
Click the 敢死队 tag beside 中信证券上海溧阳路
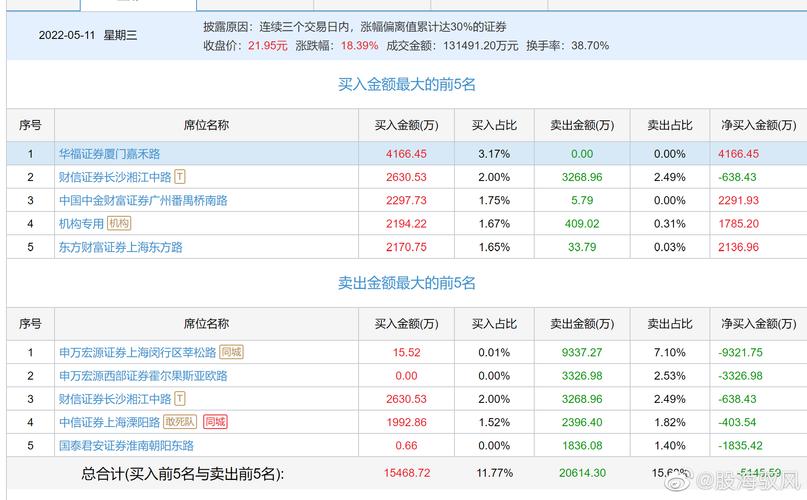click(181, 422)
